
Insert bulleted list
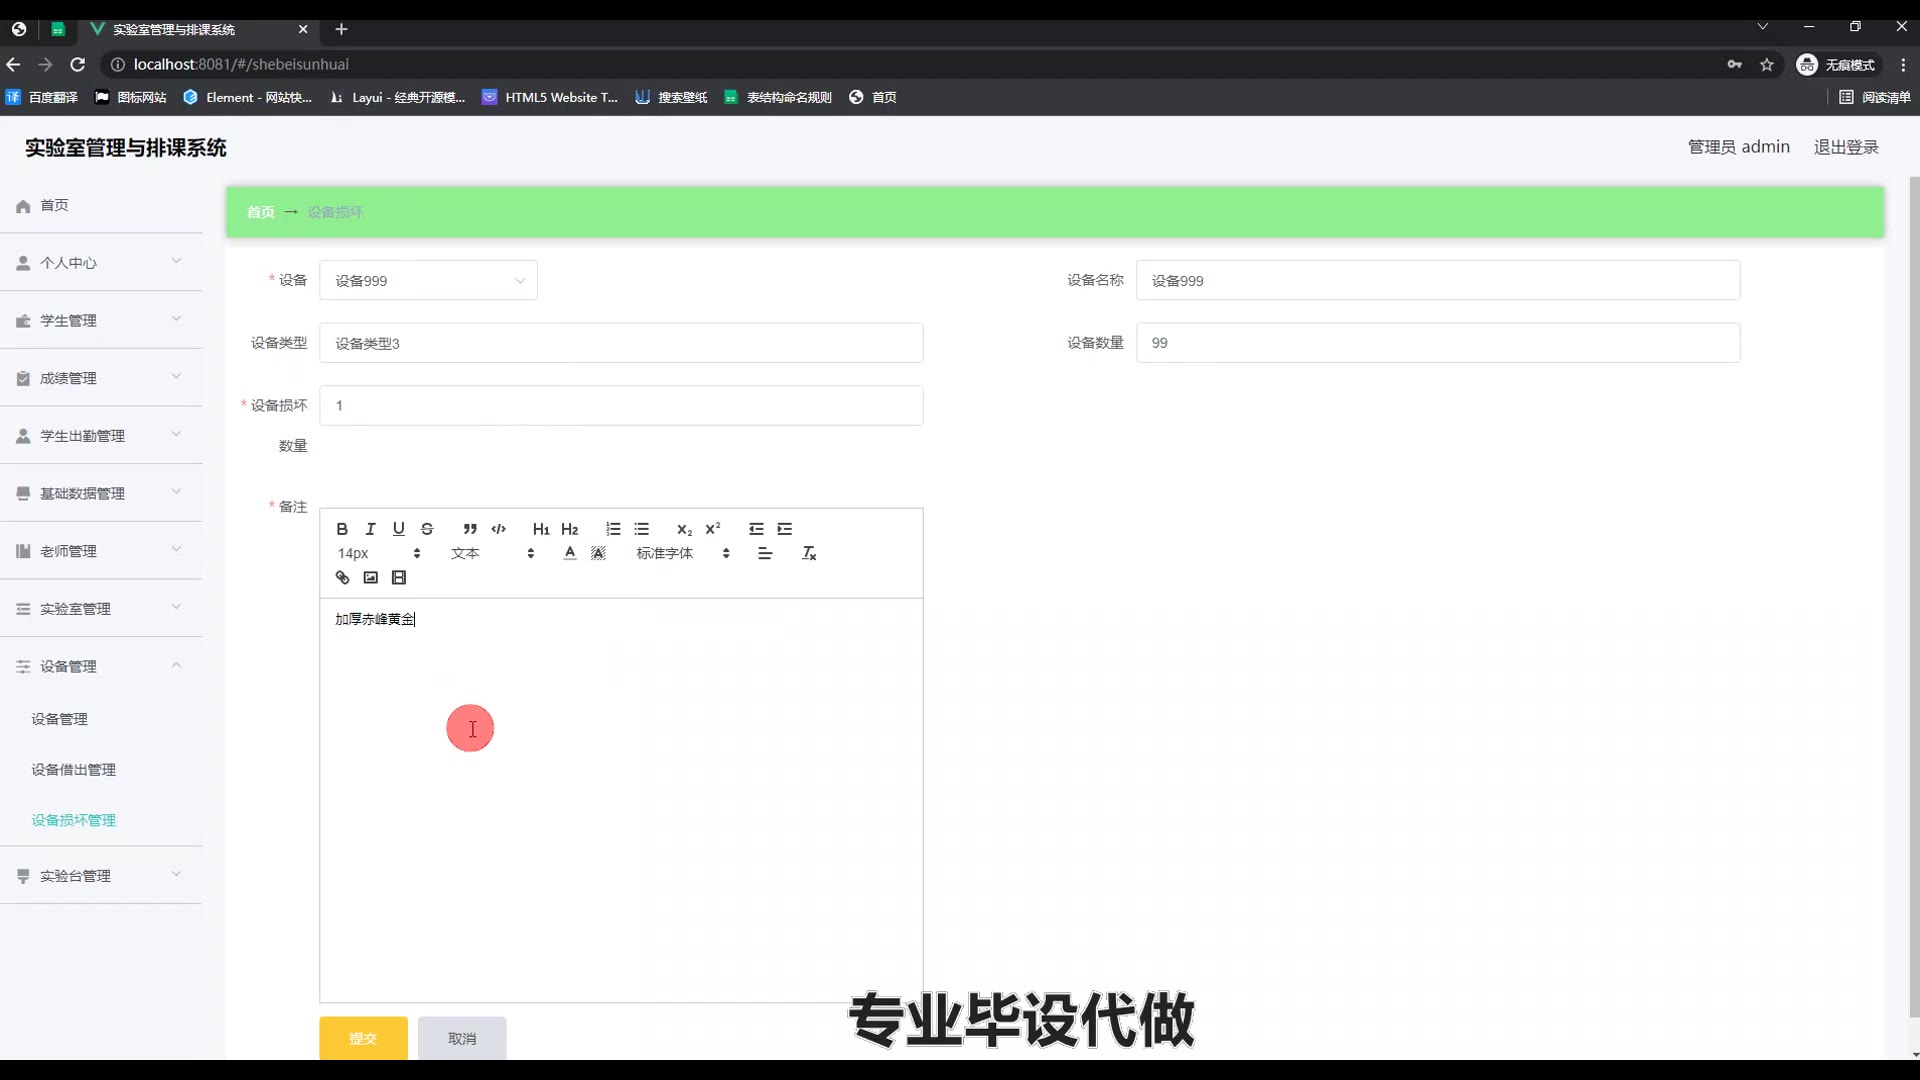point(642,529)
